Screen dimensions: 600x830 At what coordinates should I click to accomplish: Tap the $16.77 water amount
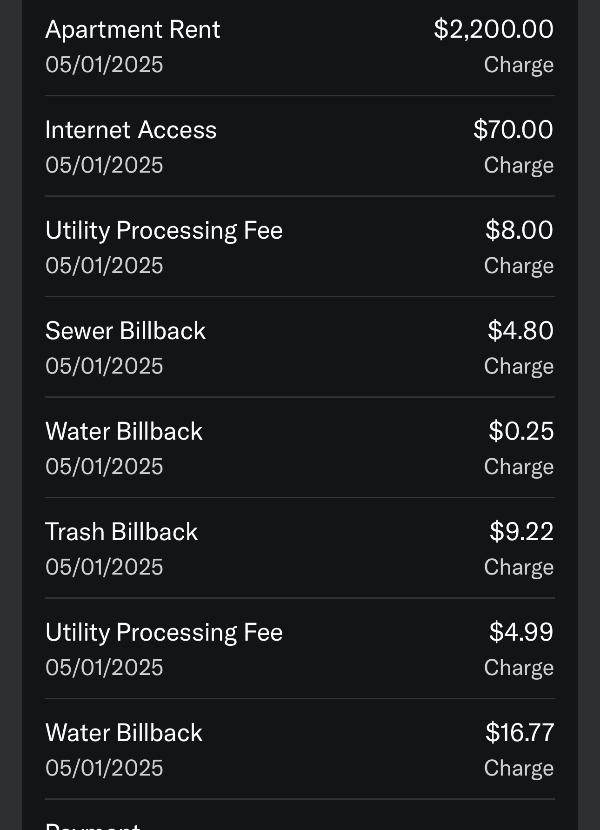point(520,733)
